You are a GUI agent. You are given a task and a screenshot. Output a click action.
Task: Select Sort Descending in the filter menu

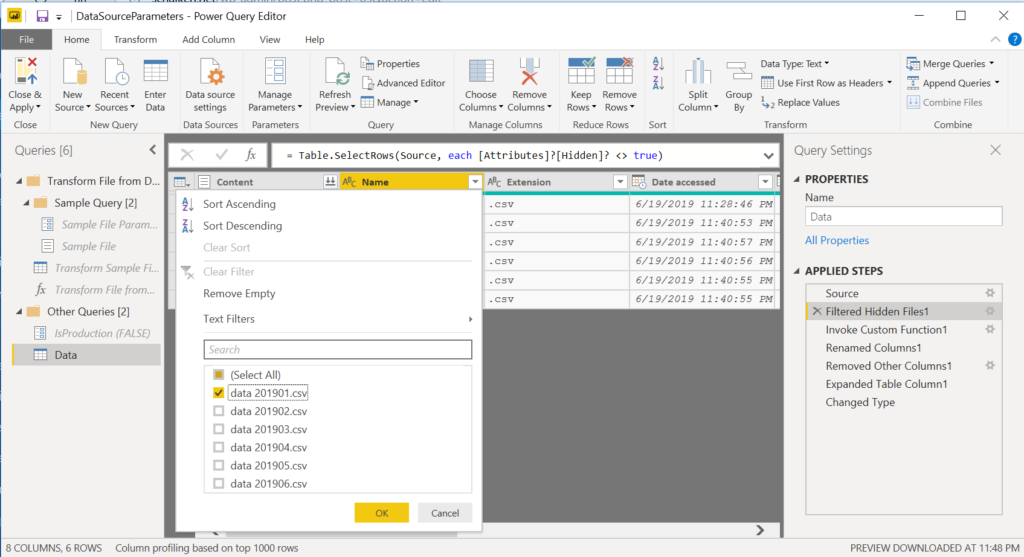[242, 226]
